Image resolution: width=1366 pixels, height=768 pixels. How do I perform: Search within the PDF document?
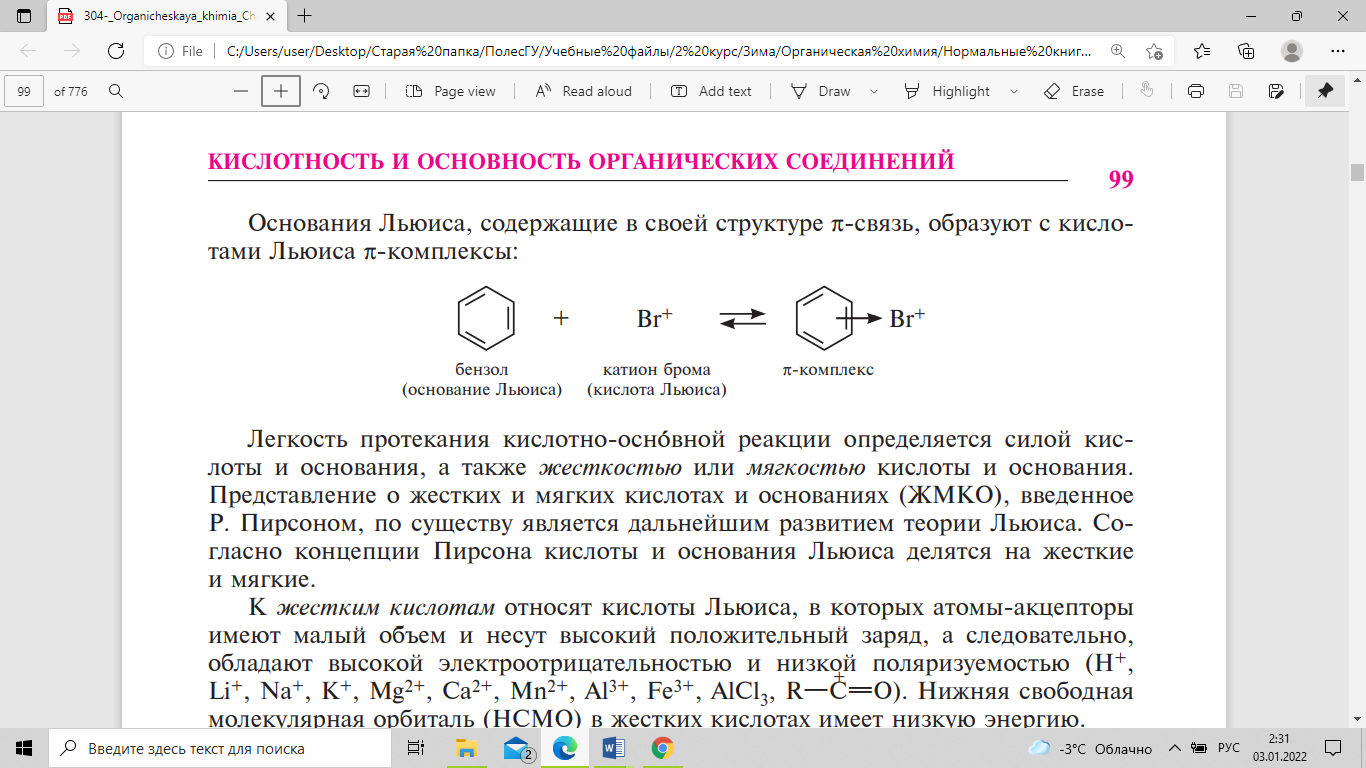tap(116, 91)
